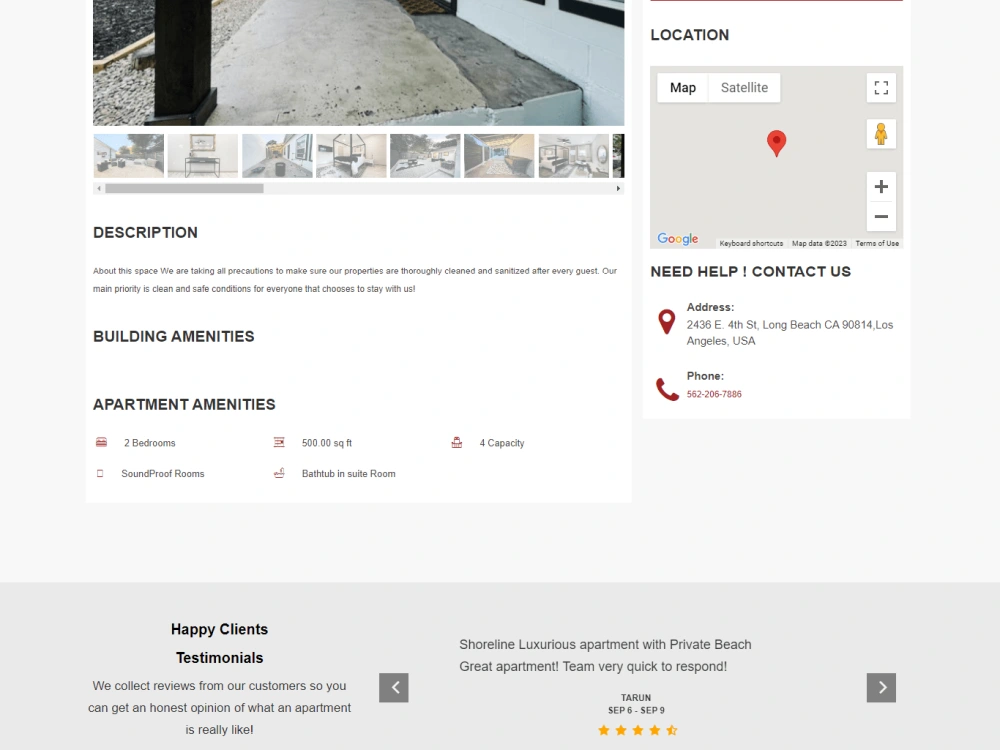This screenshot has height=750, width=1000.
Task: Zoom in on the map
Action: pos(881,186)
